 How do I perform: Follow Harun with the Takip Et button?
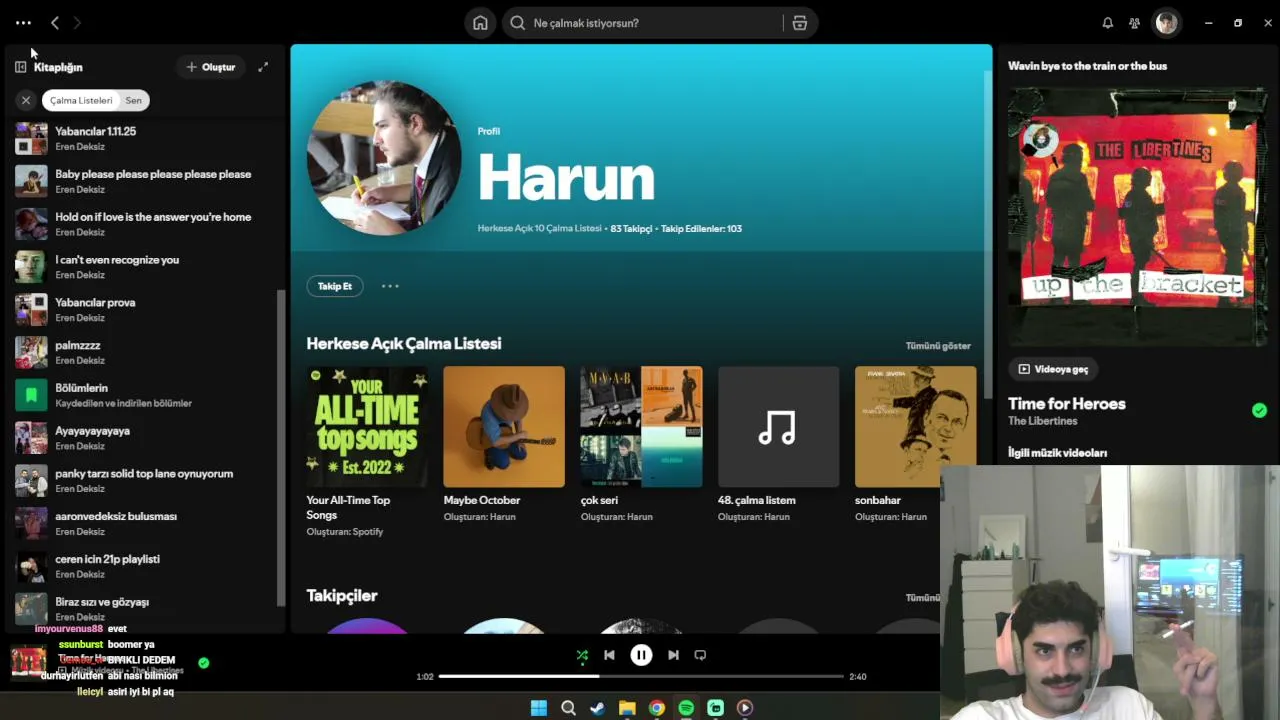(335, 286)
